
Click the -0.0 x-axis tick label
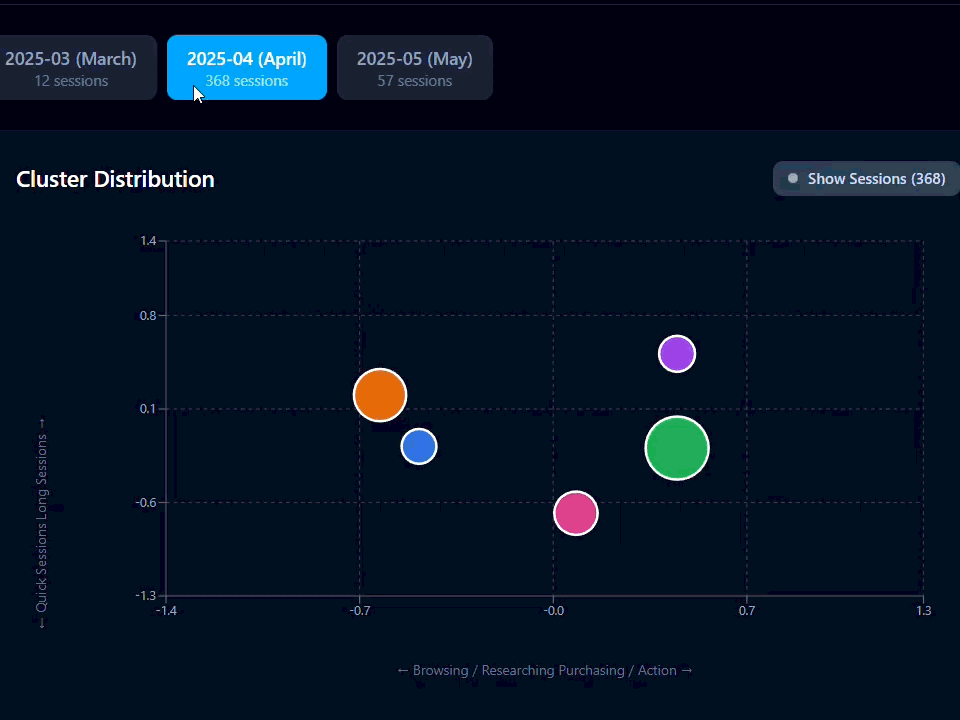tap(553, 611)
